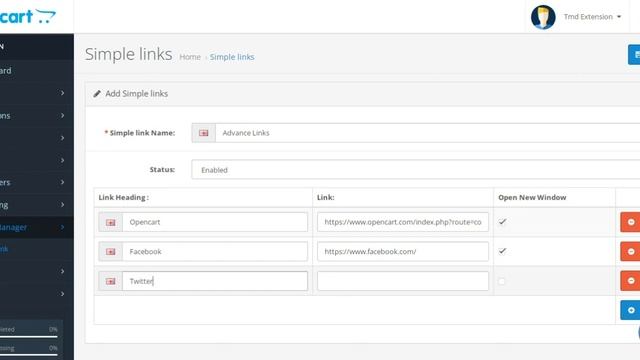Click the 'Link Heading :' column header
This screenshot has width=640, height=360.
[x=123, y=198]
